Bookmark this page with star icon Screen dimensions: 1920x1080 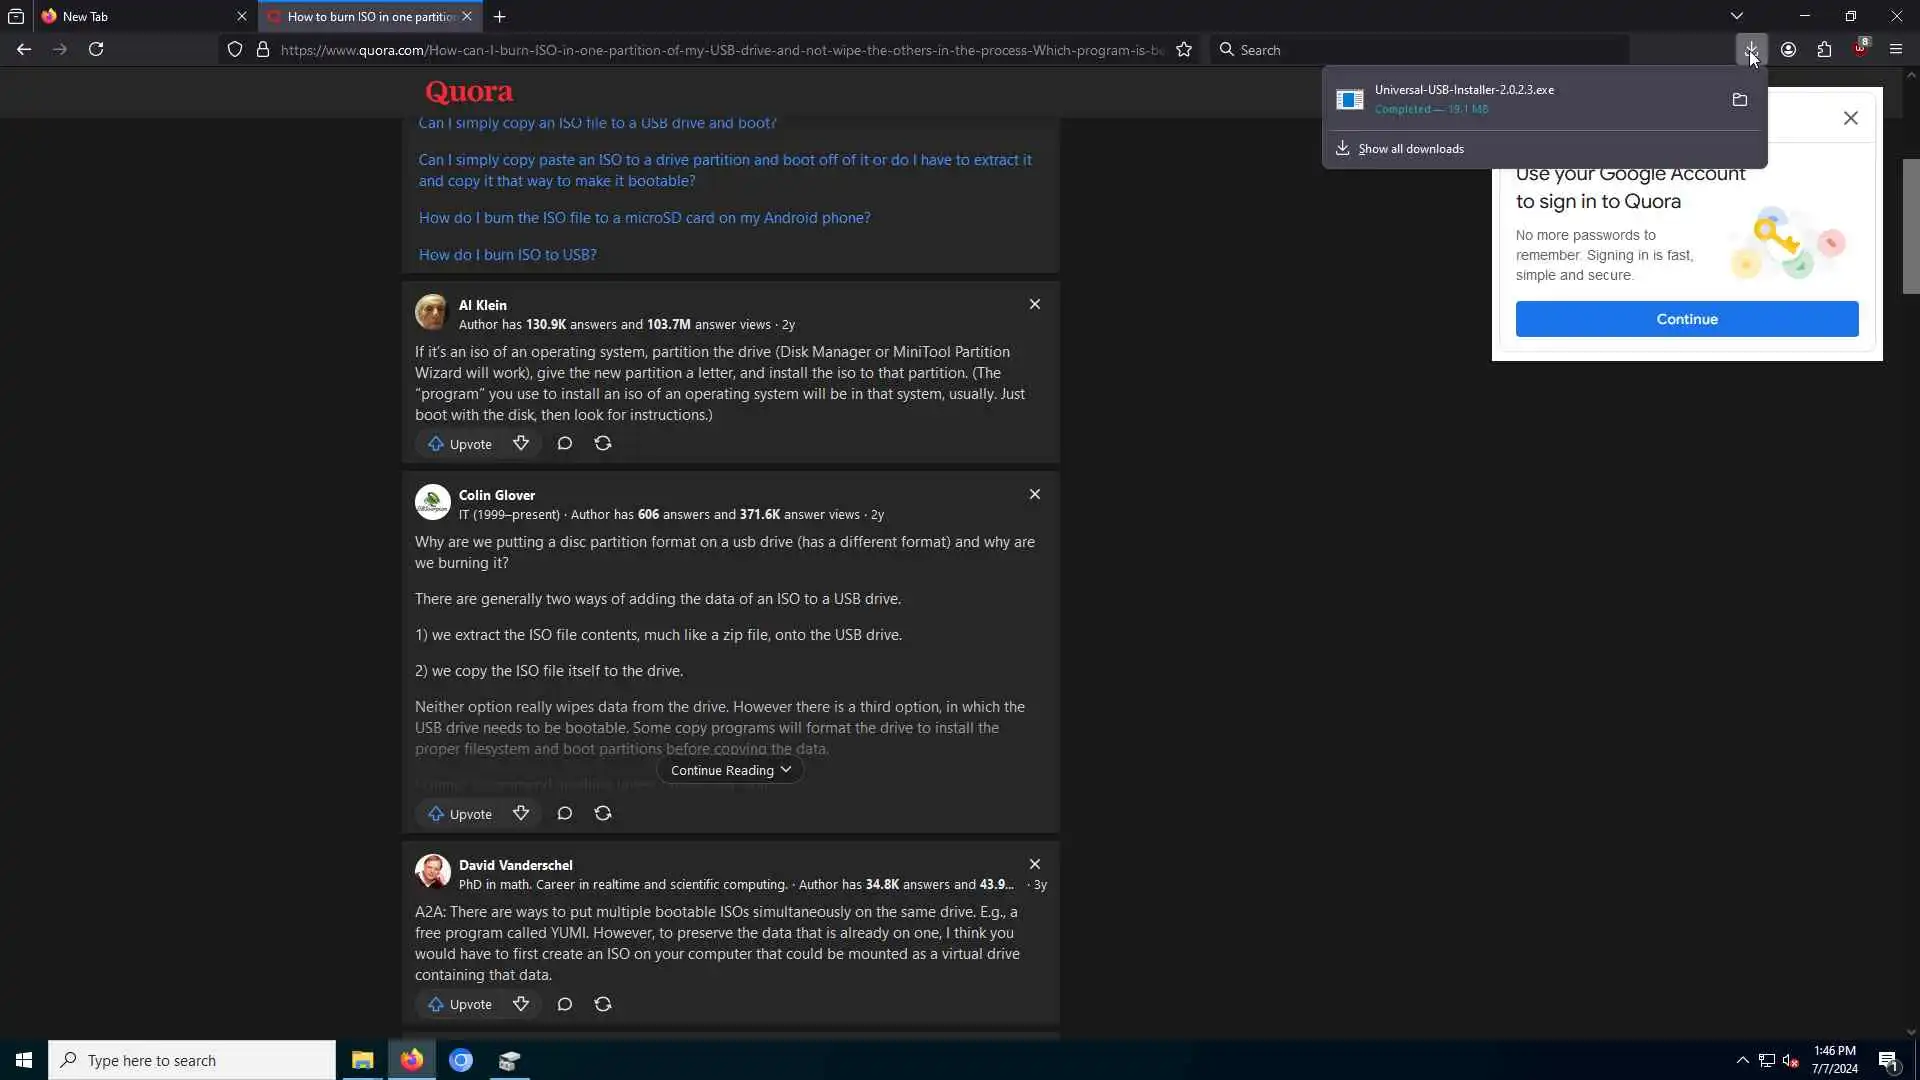click(1184, 49)
